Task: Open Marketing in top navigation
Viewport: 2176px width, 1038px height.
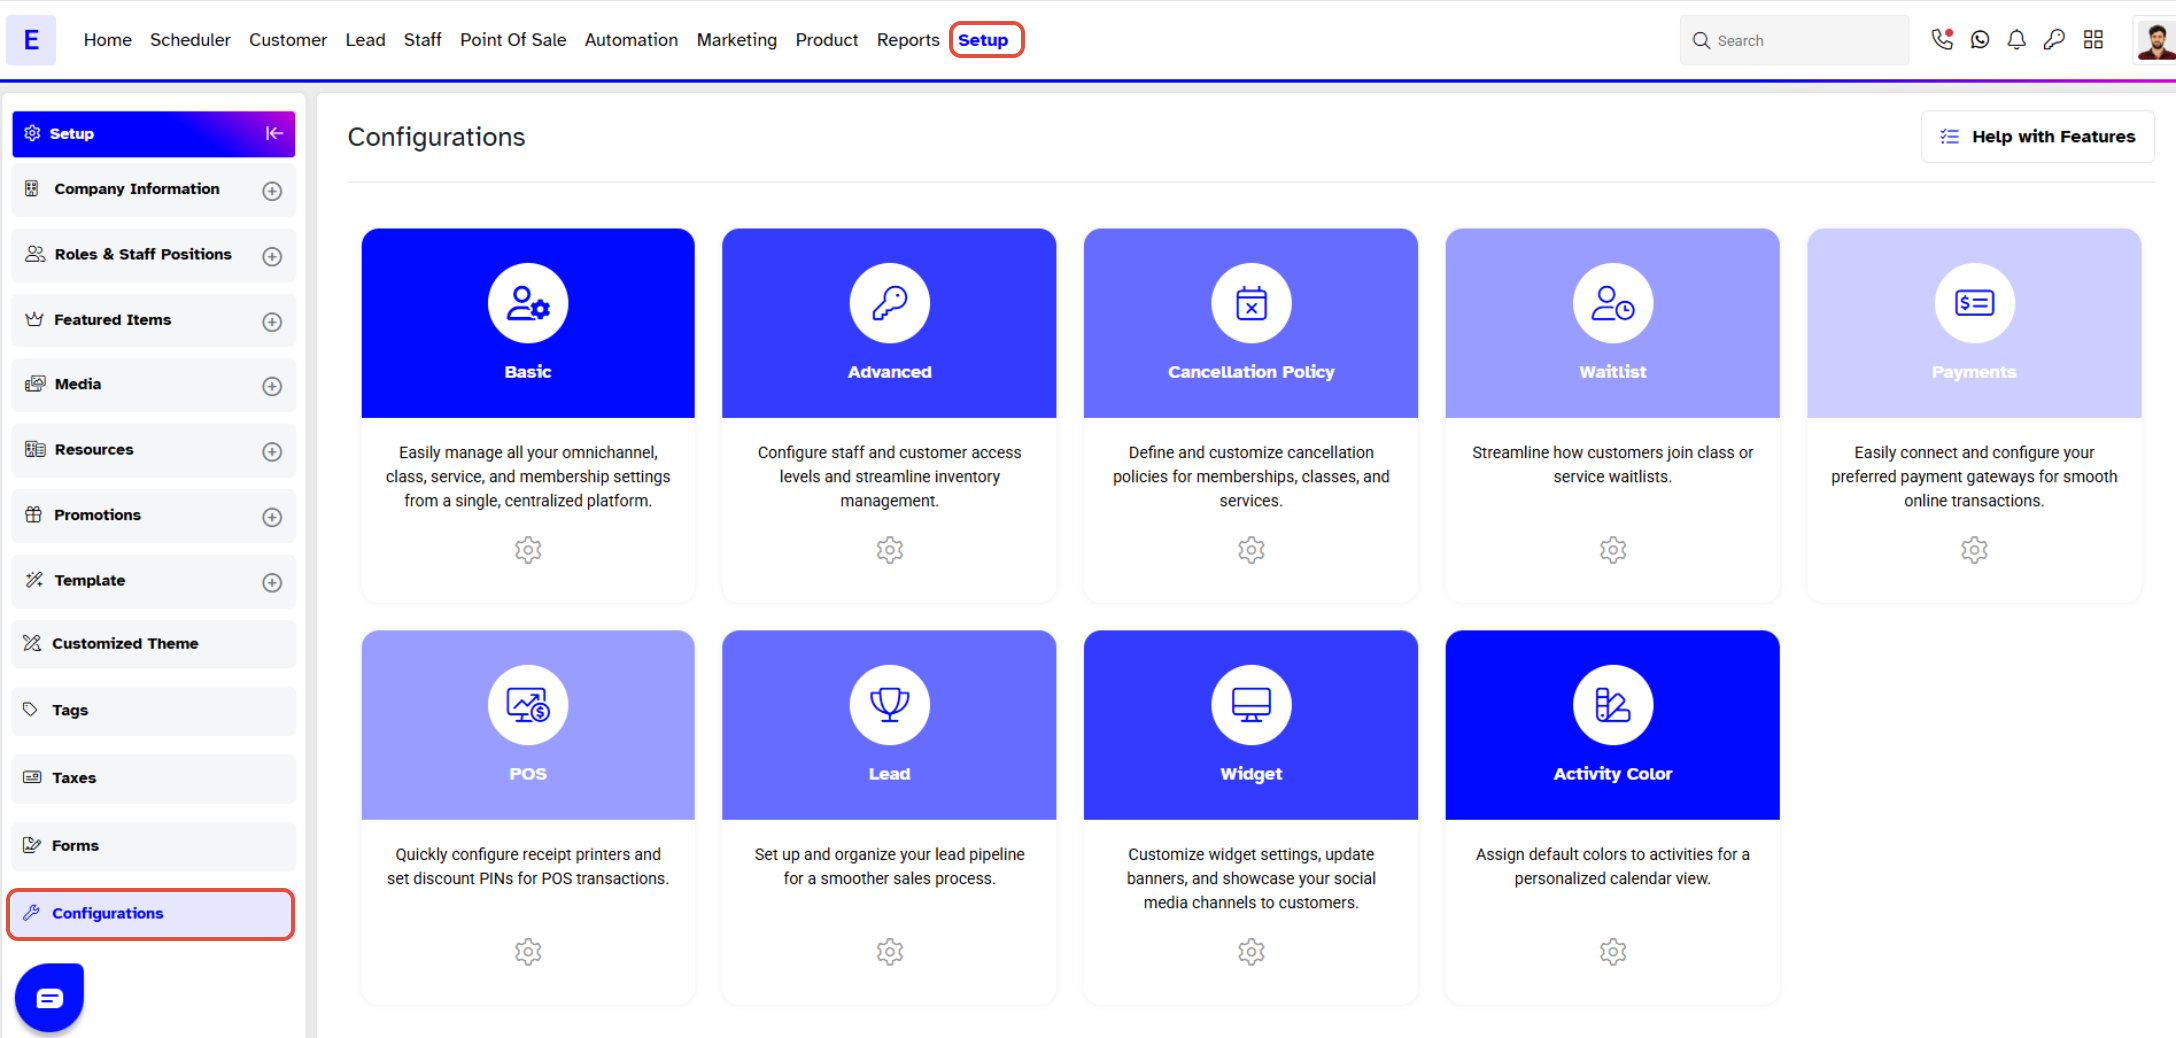Action: tap(737, 40)
